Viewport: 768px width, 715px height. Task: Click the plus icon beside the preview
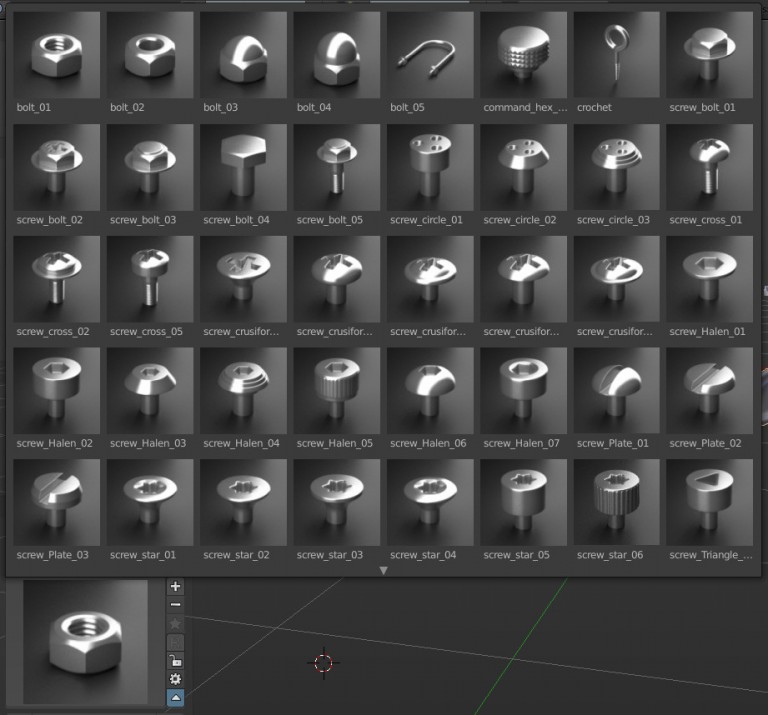pyautogui.click(x=176, y=587)
